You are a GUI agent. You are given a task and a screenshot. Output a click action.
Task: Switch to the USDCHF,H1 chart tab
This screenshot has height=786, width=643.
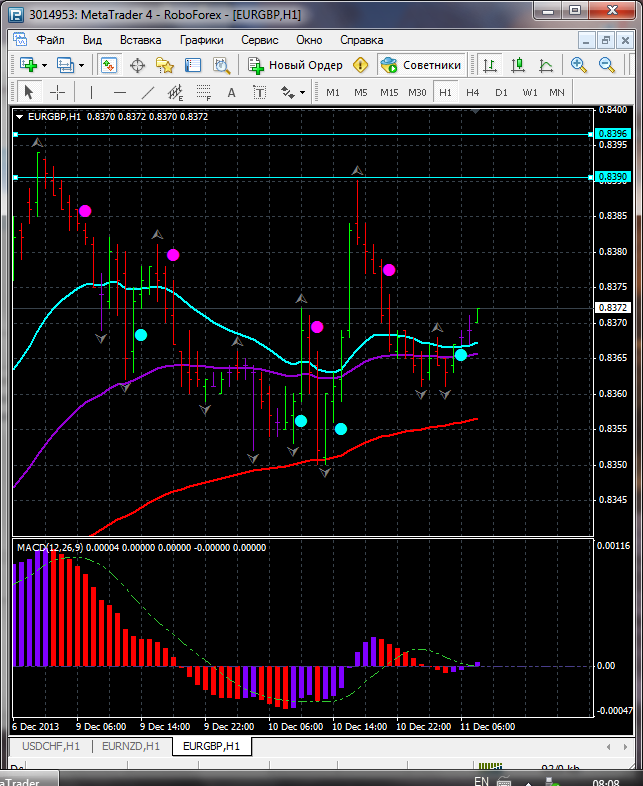click(51, 746)
